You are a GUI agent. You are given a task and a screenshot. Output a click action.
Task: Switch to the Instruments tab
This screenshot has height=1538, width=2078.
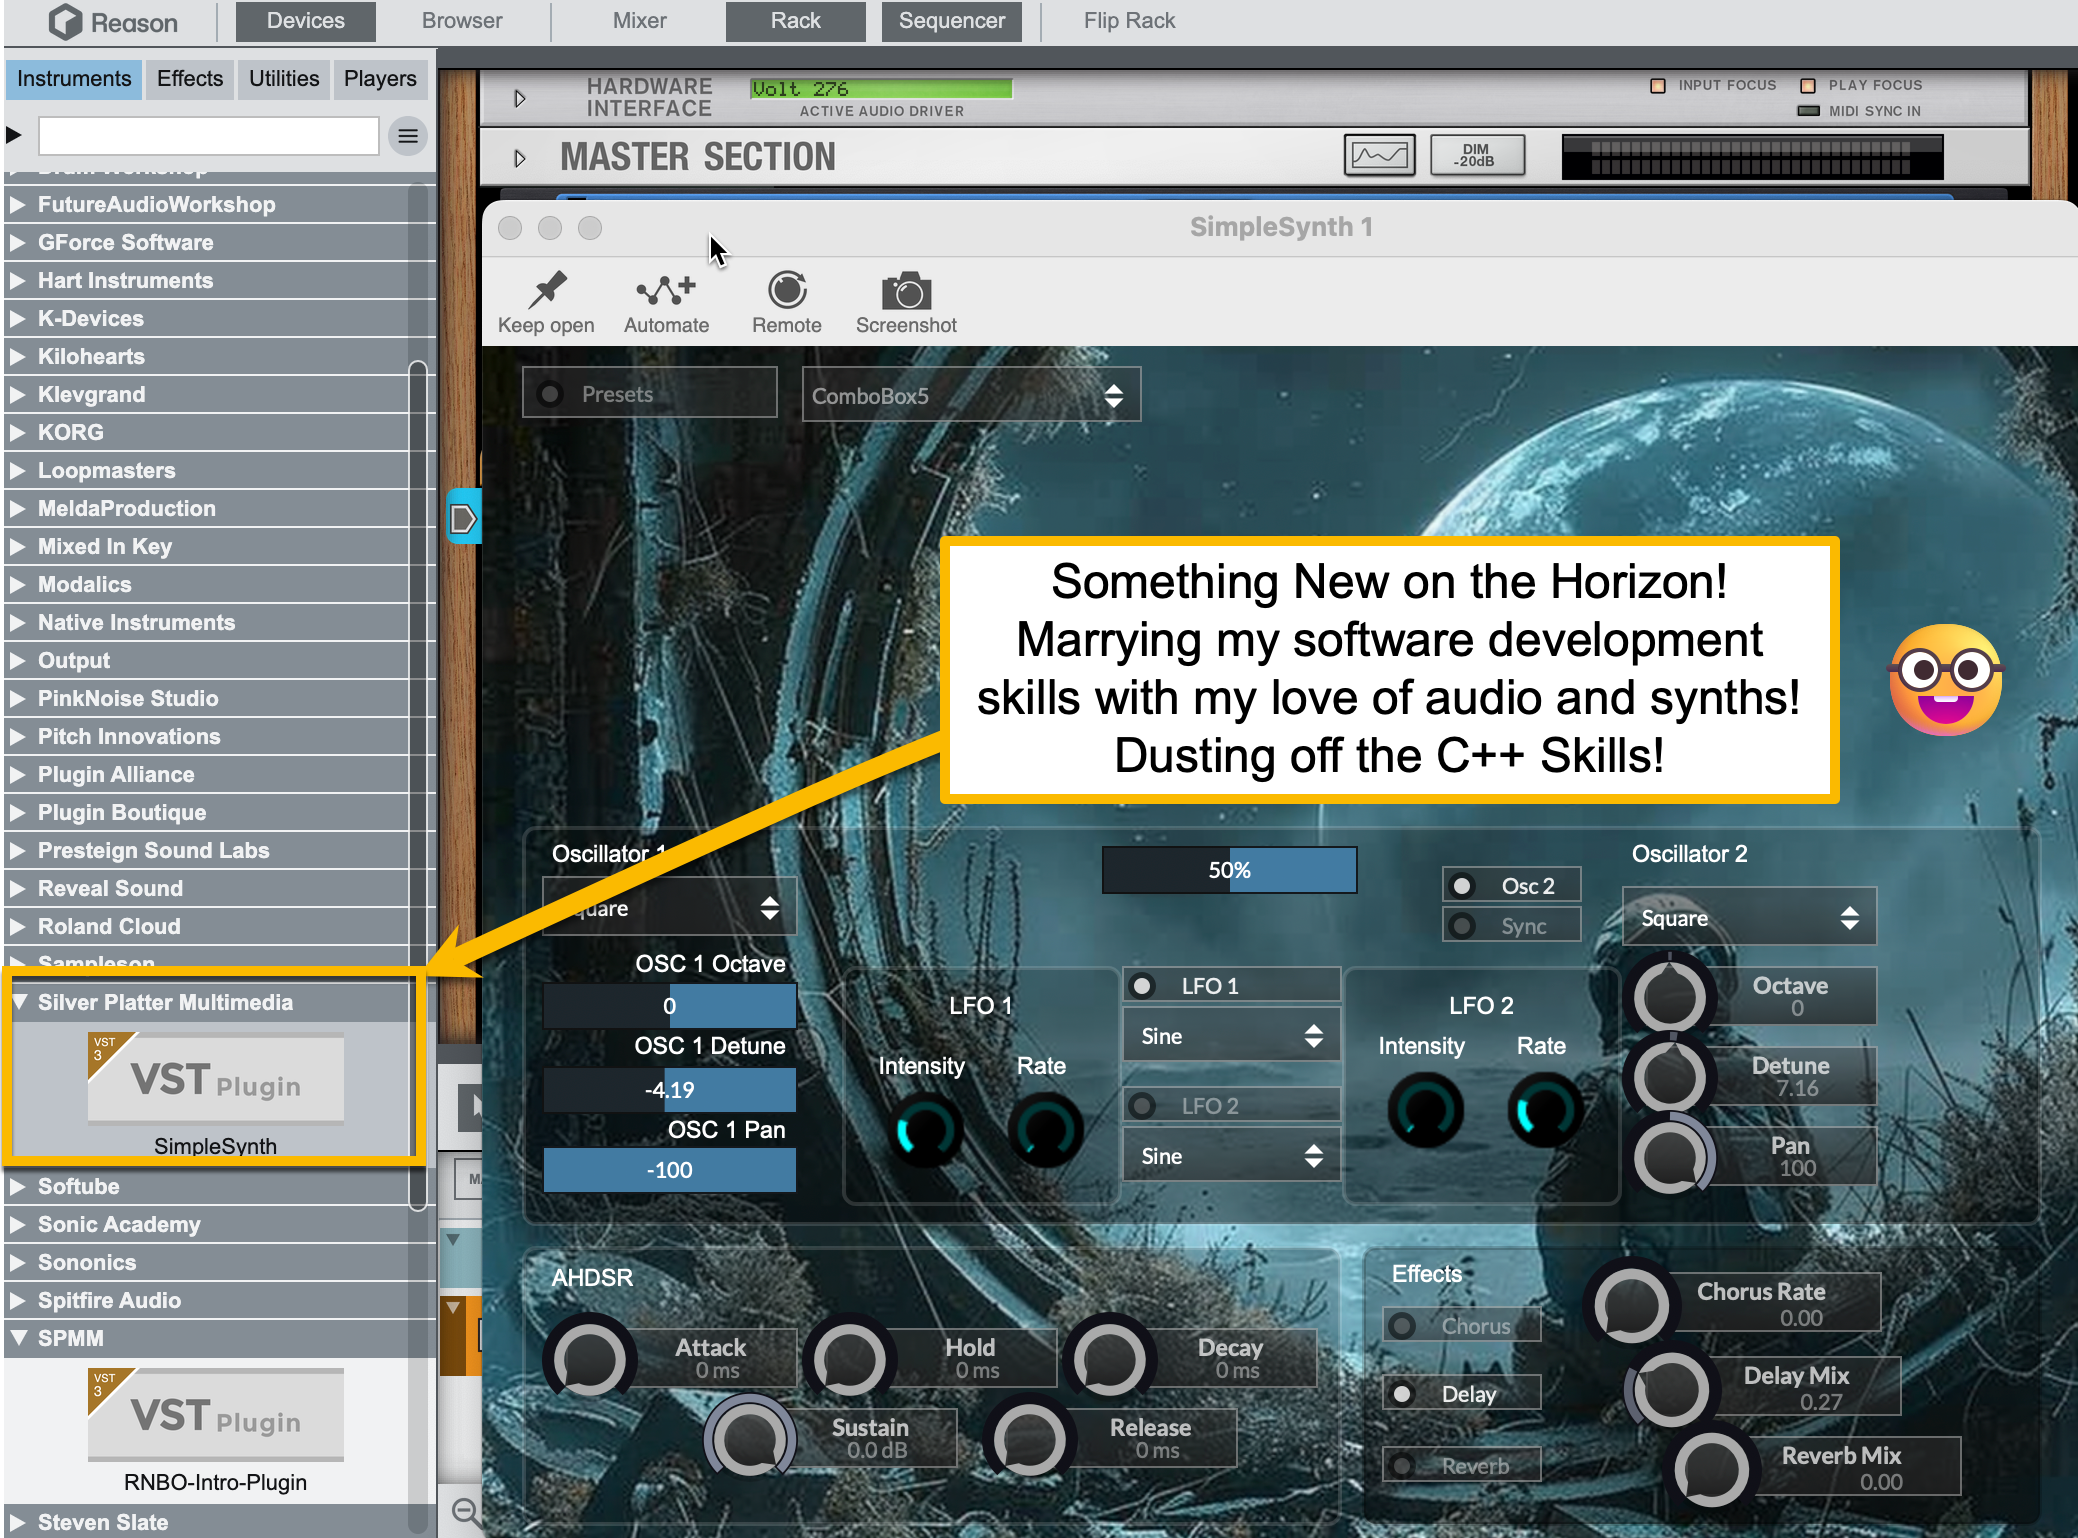74,78
